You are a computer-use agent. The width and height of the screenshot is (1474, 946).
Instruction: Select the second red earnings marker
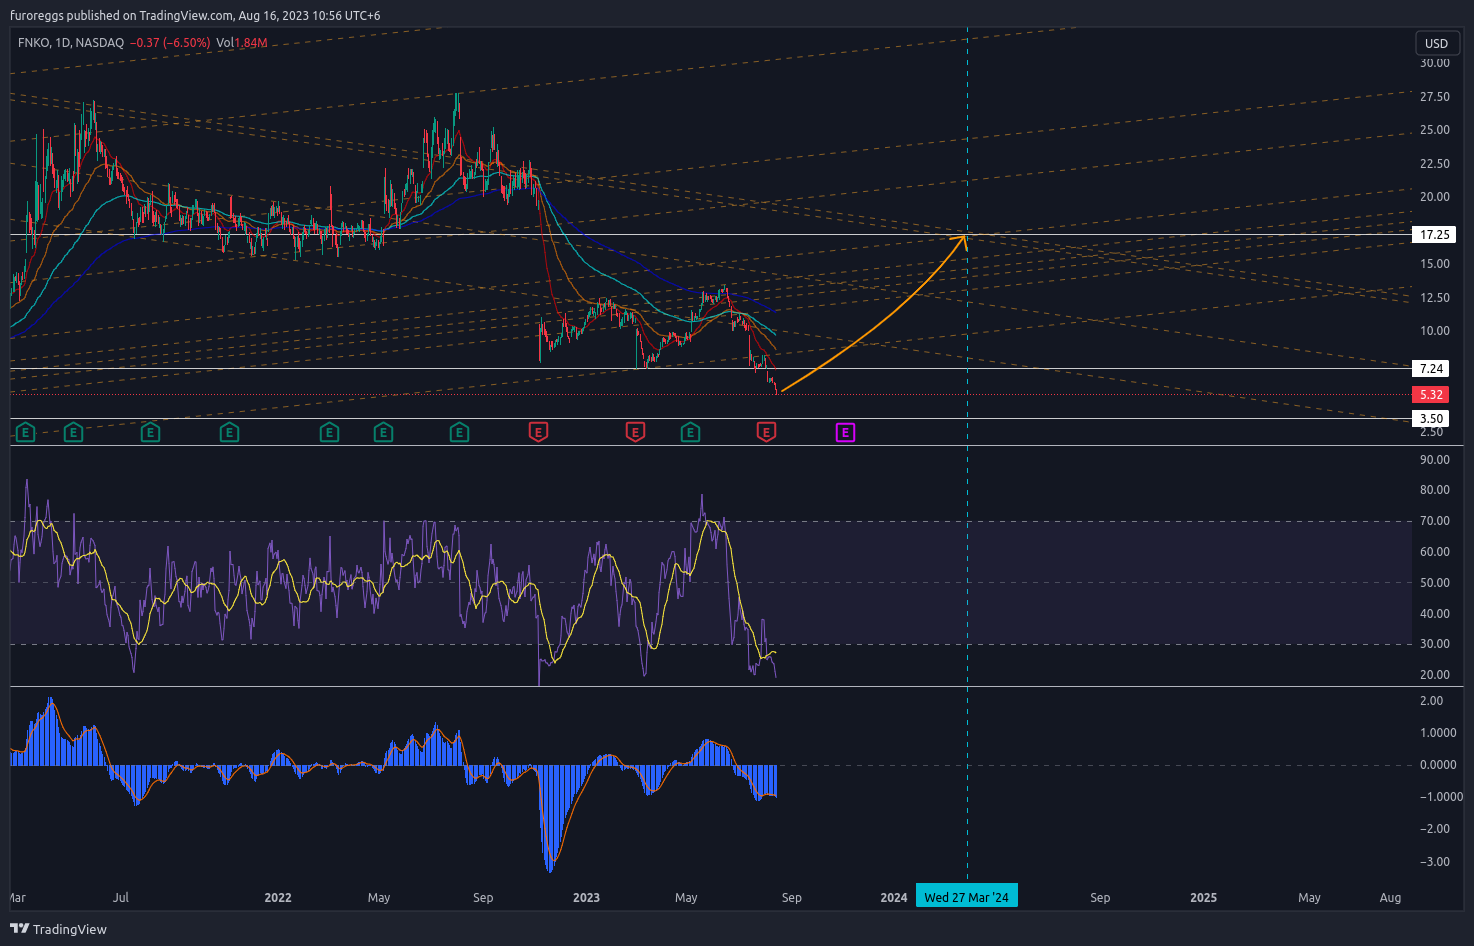pos(635,433)
